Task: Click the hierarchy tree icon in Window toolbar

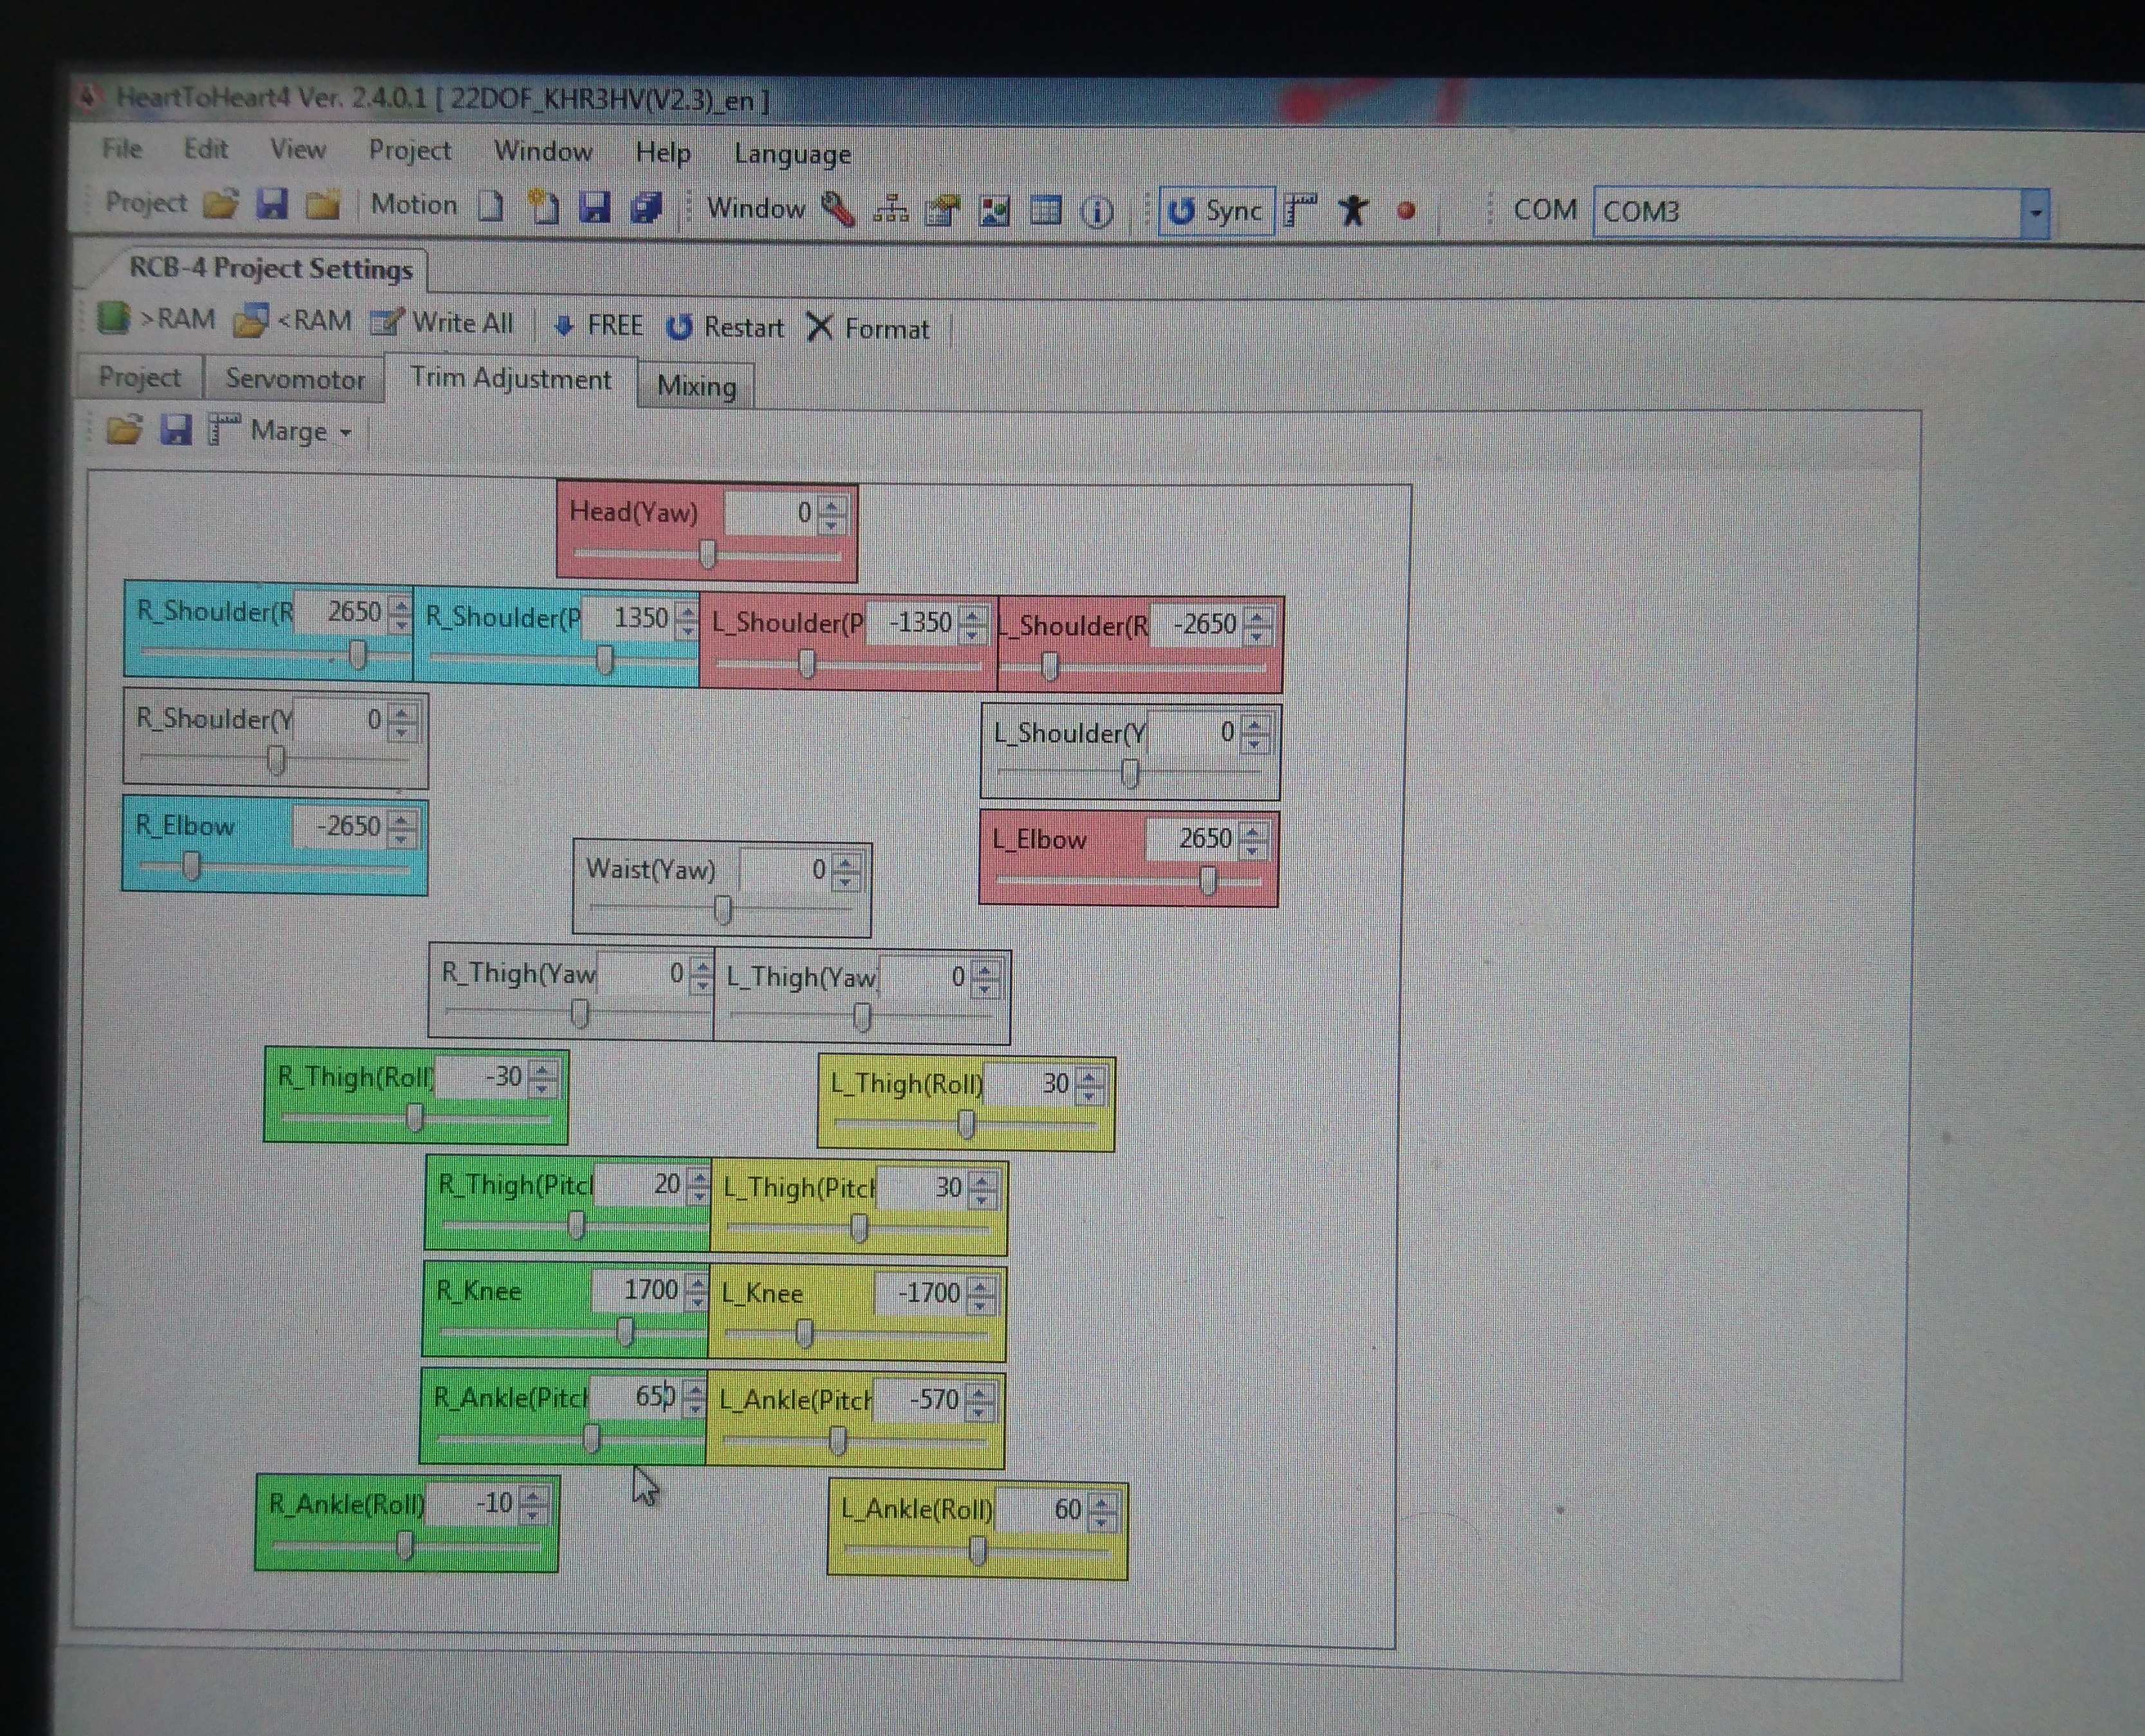Action: (890, 211)
